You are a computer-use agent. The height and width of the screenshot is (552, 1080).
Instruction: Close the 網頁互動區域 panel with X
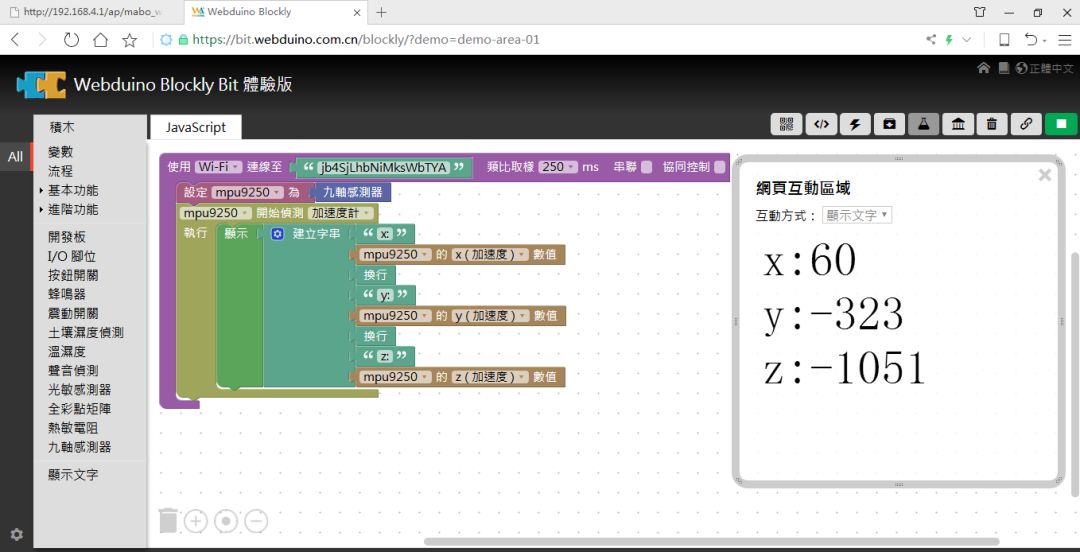[1045, 175]
